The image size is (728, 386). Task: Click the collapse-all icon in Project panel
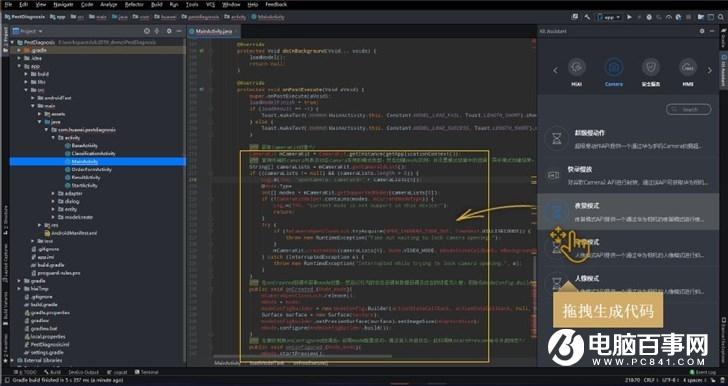click(x=156, y=31)
